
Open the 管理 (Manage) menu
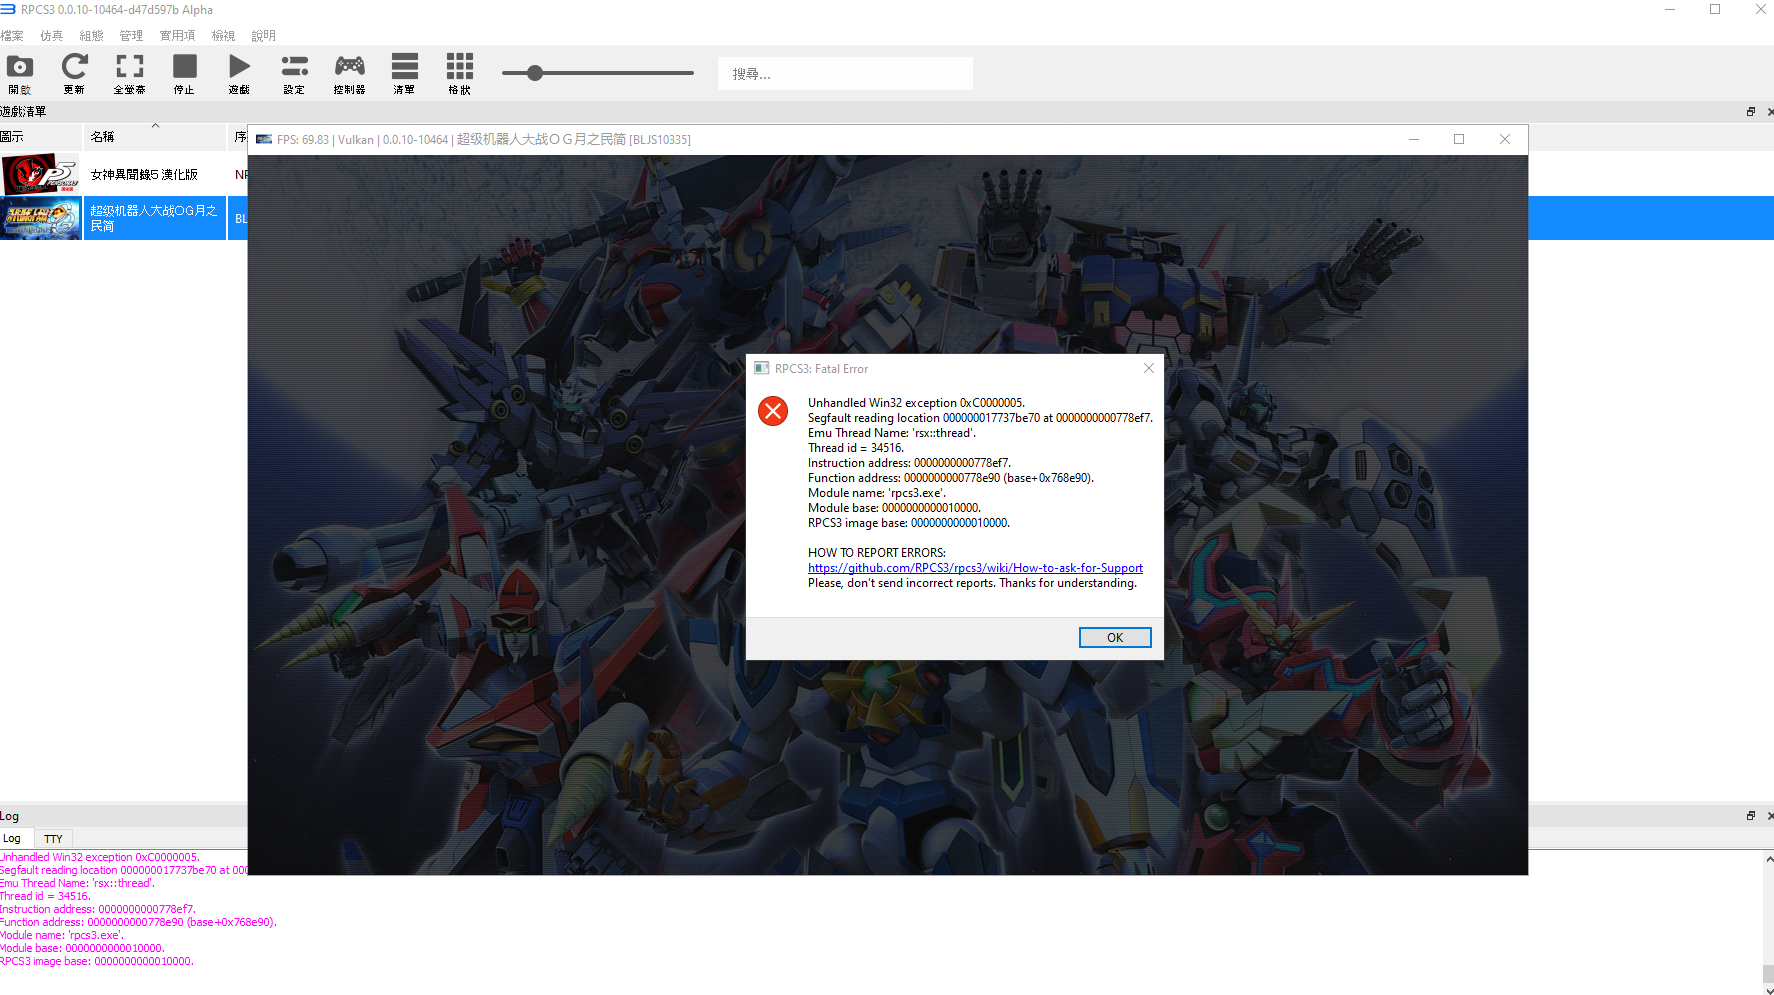pos(132,36)
